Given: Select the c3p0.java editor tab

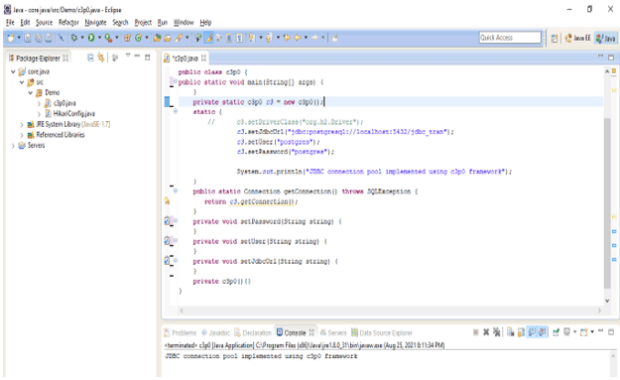Looking at the screenshot, I should pos(185,59).
